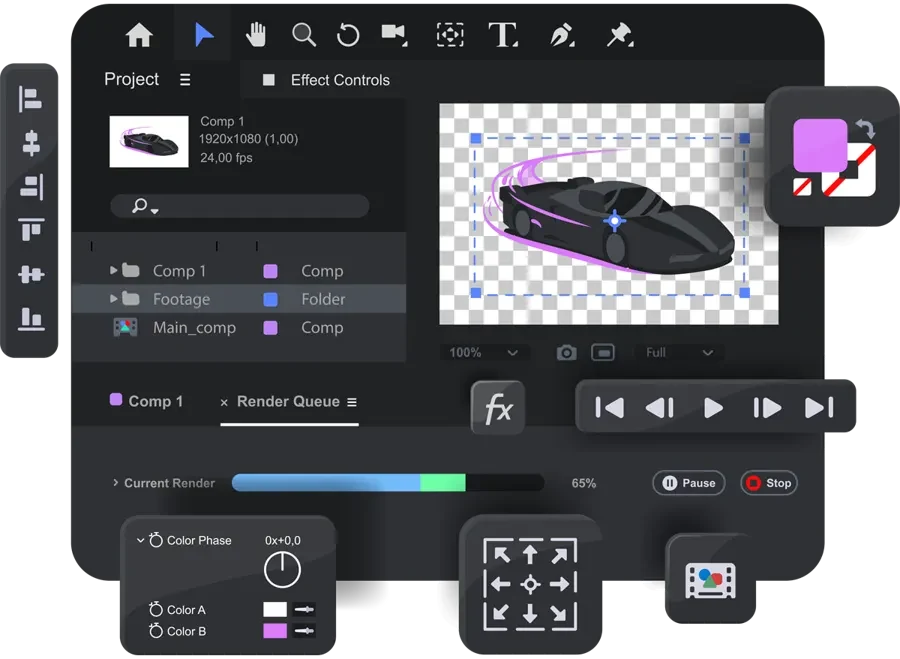
Task: Align layers to top edge
Action: coord(31,230)
